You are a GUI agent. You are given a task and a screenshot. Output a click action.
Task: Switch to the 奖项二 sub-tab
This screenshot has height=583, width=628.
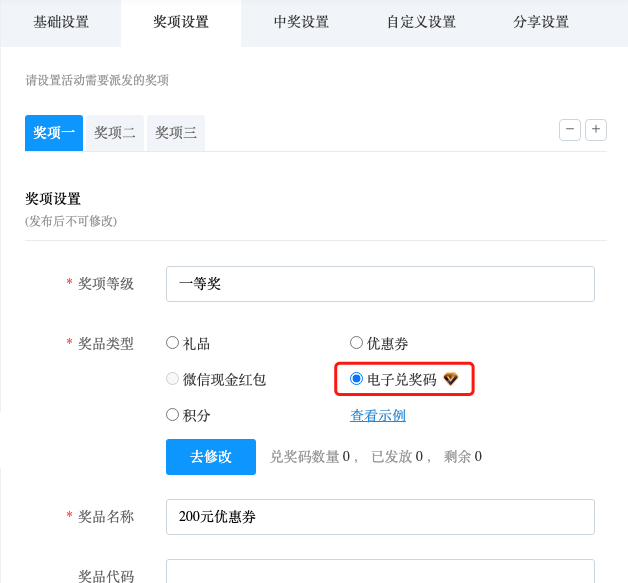[x=115, y=133]
